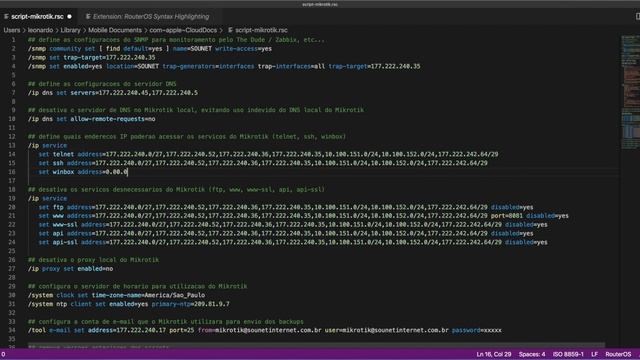Open the Users breadcrumb segment
The height and width of the screenshot is (360, 640).
click(x=12, y=30)
